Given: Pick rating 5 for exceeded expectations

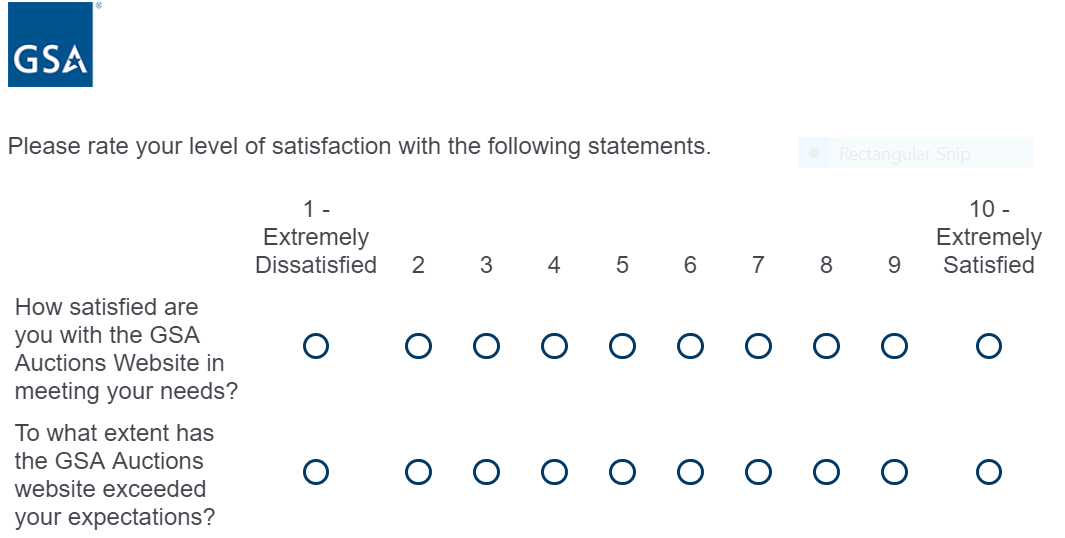Looking at the screenshot, I should coord(622,472).
